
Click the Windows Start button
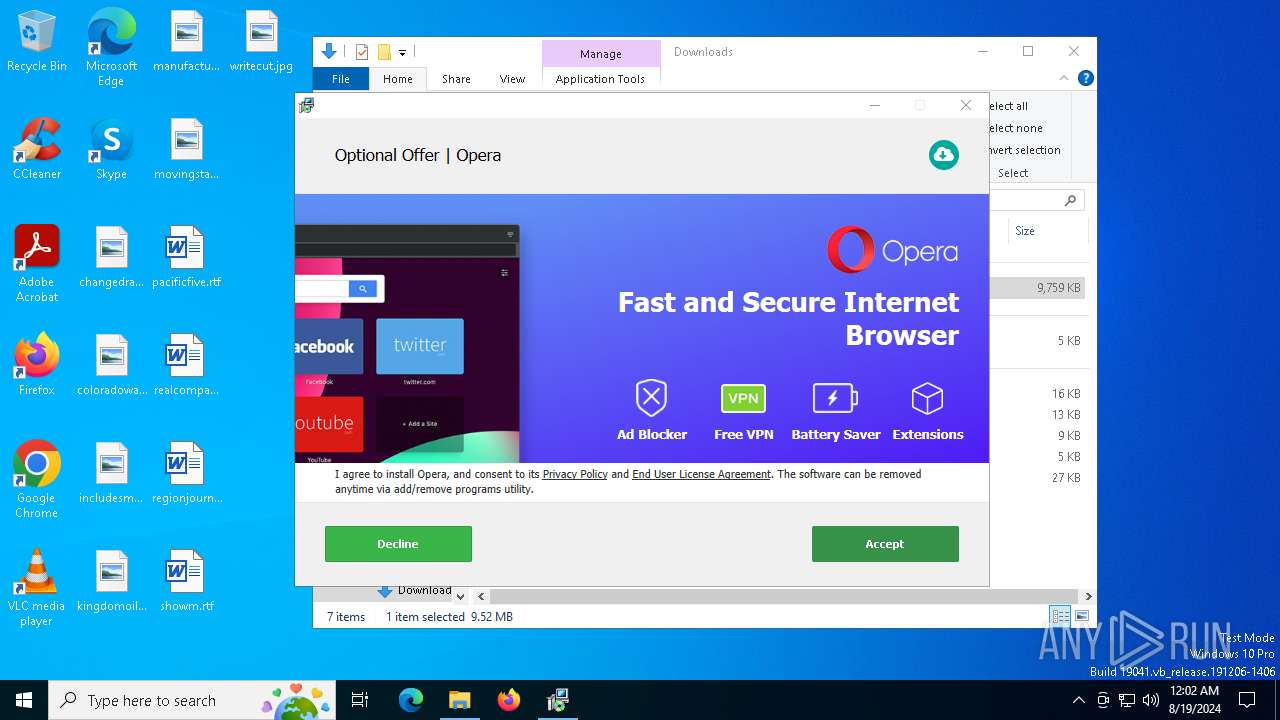(24, 700)
